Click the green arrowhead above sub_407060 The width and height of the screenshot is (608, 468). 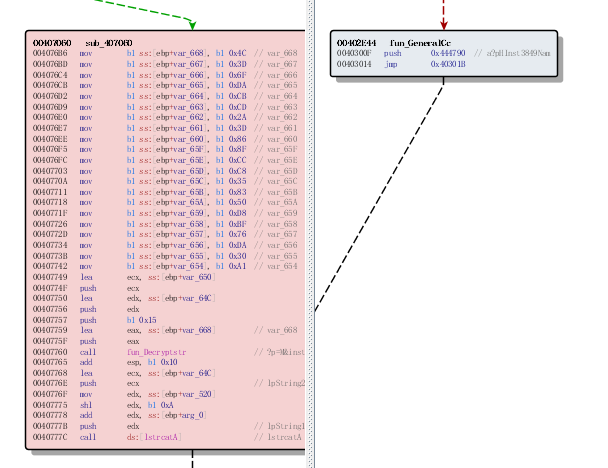[x=192, y=24]
